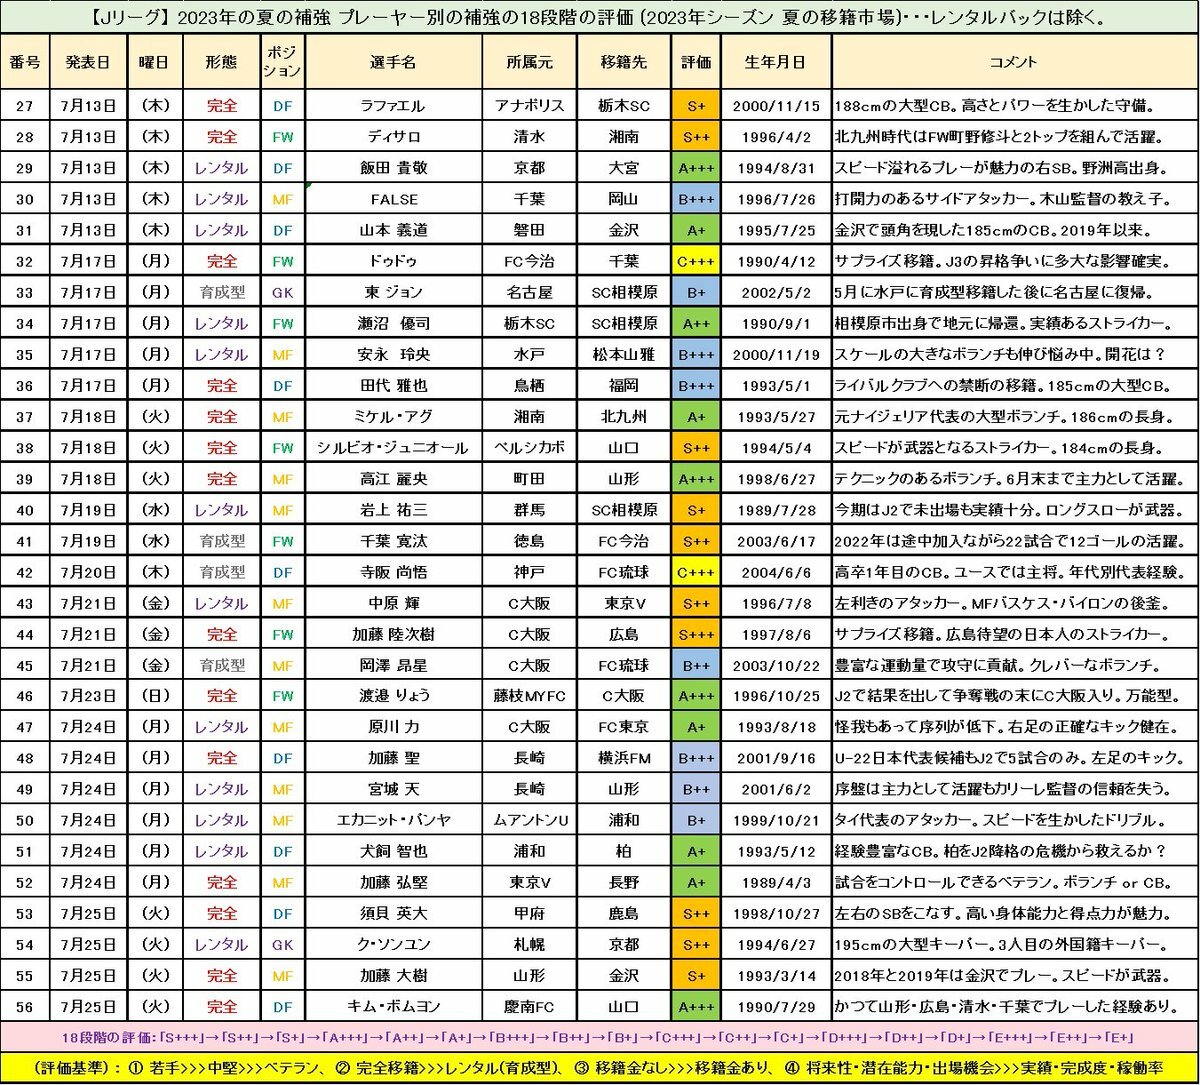This screenshot has height=1085, width=1200.
Task: Select the player cell 岡澤 昂星
Action: 392,664
